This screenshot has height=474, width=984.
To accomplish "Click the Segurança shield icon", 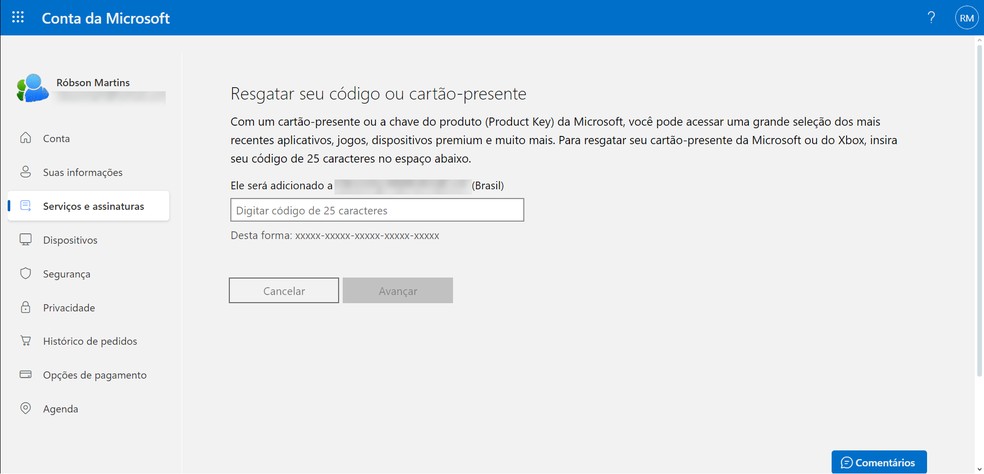I will point(26,274).
